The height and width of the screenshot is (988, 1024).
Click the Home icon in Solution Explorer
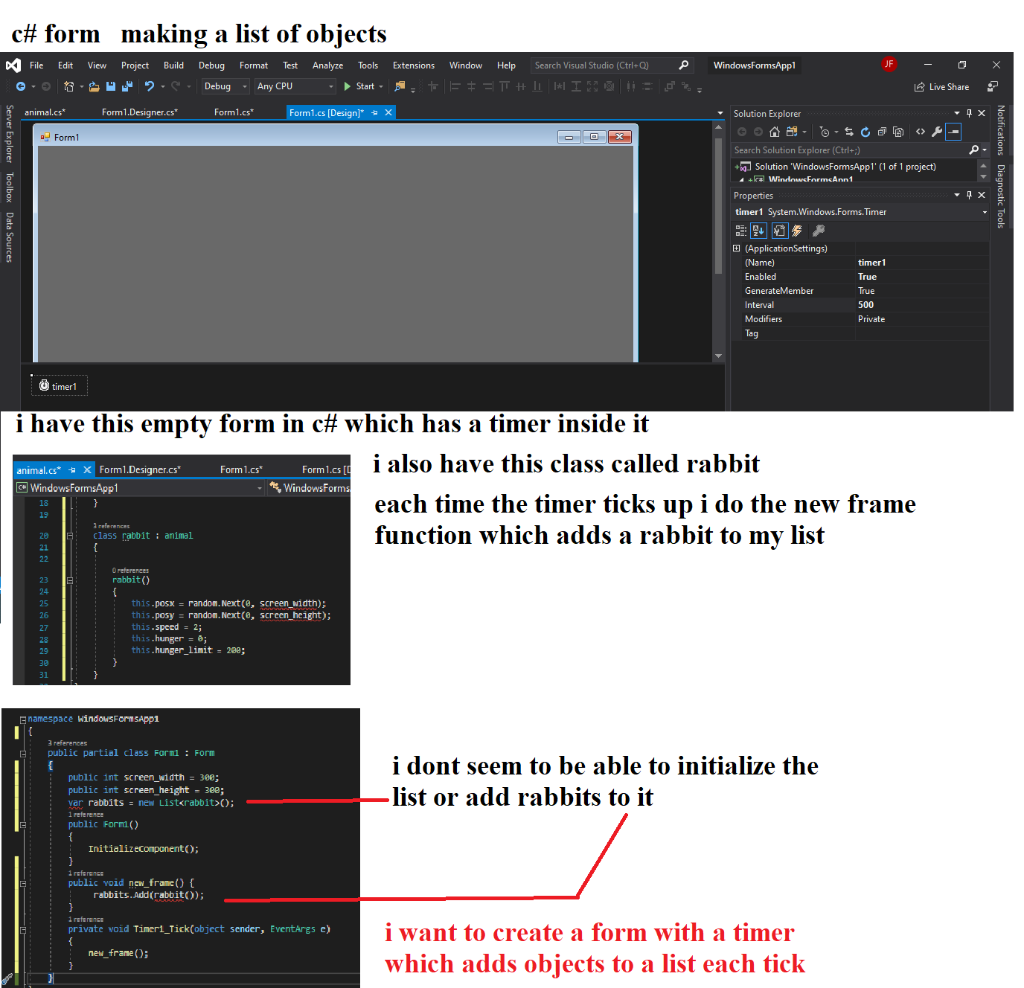click(775, 130)
